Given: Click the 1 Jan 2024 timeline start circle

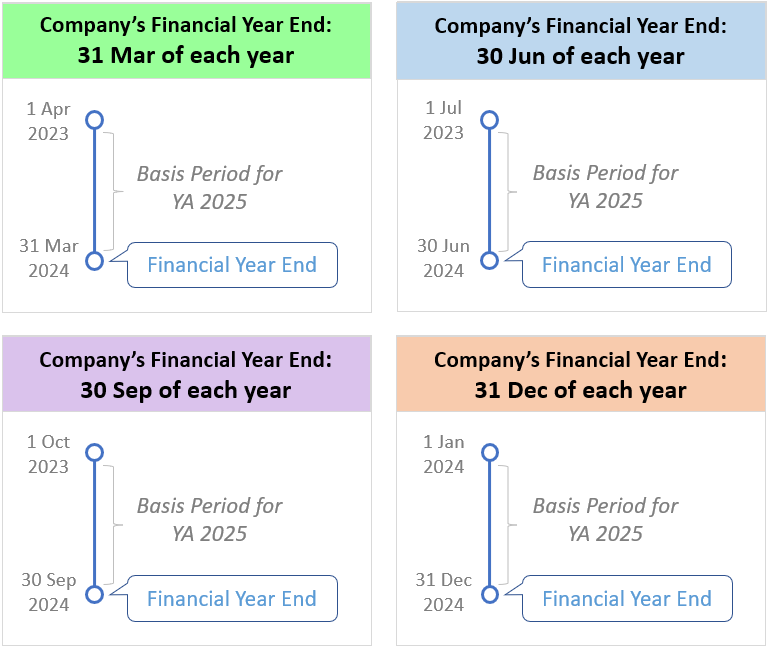Looking at the screenshot, I should (489, 452).
